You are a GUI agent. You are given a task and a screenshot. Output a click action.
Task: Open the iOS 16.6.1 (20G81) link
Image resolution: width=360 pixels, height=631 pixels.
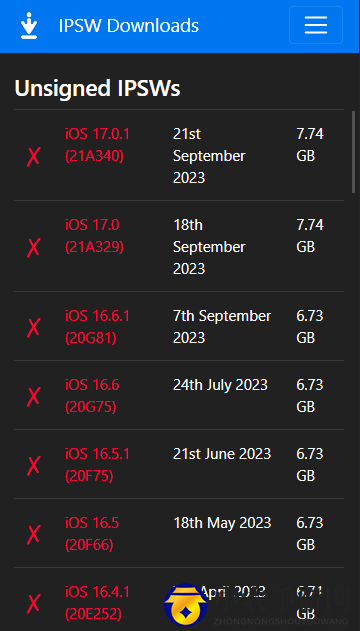pyautogui.click(x=97, y=327)
